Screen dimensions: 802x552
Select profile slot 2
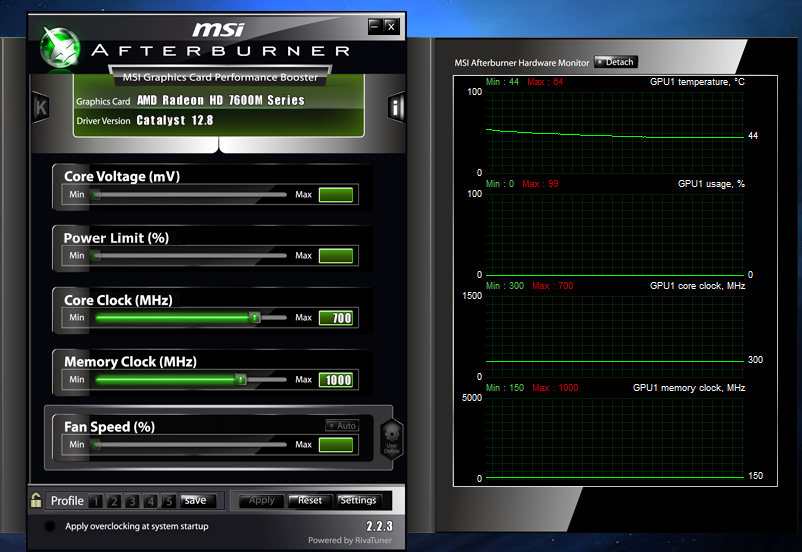tap(114, 501)
